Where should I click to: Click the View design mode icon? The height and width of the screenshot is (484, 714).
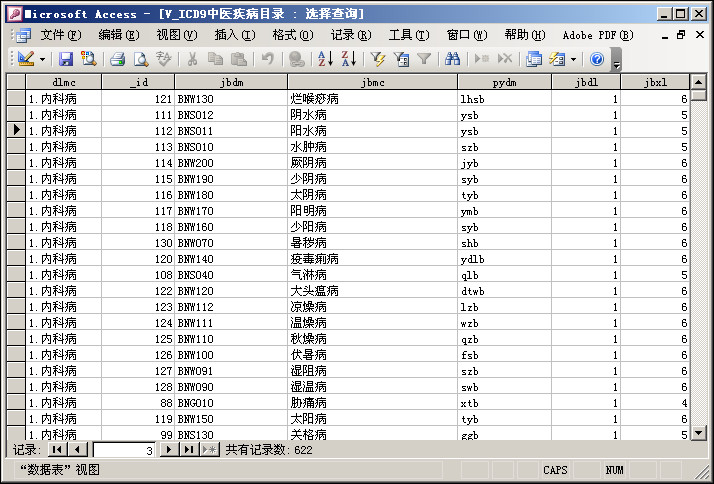tap(26, 59)
